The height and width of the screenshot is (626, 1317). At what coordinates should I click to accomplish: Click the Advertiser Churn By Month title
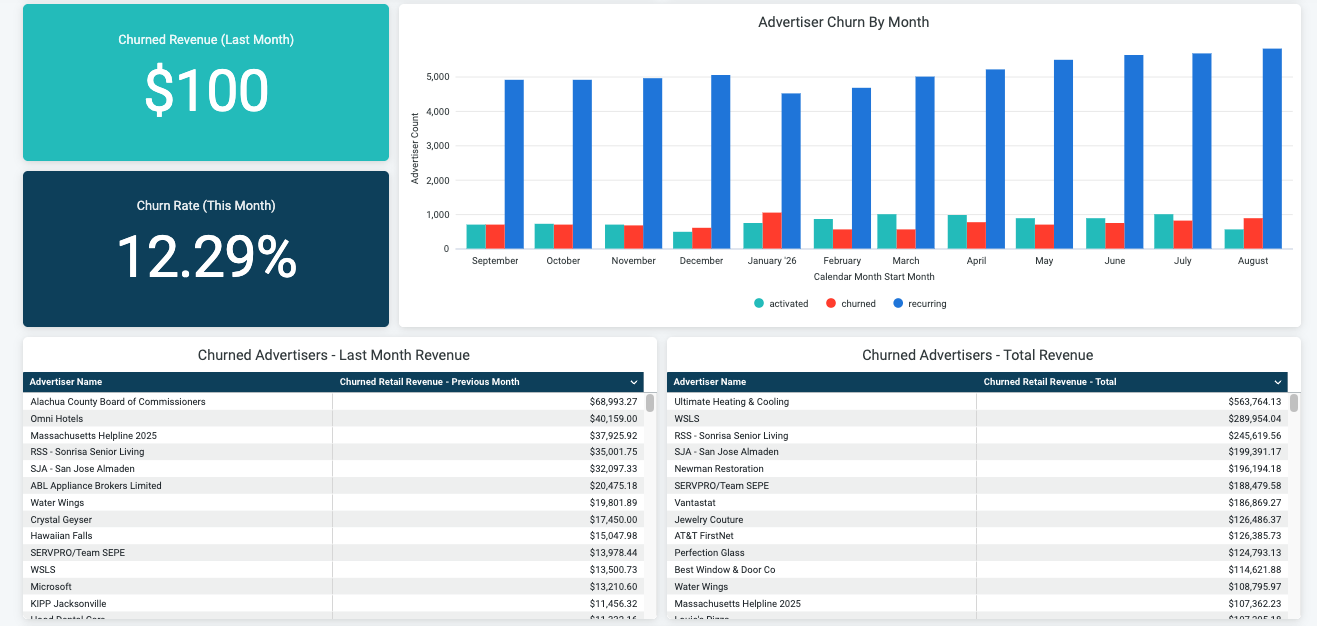(844, 22)
